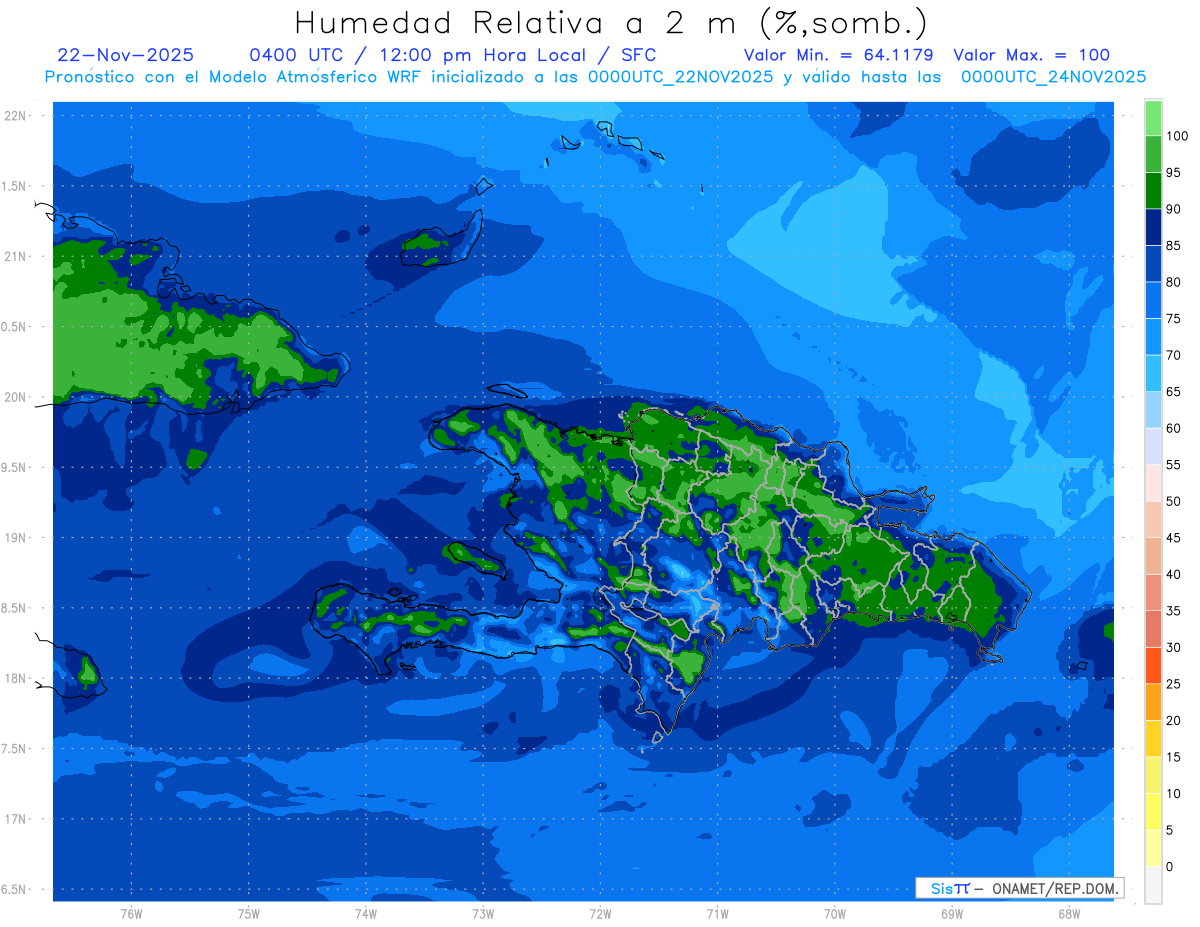Click the '21N' latitude label

[x=15, y=256]
